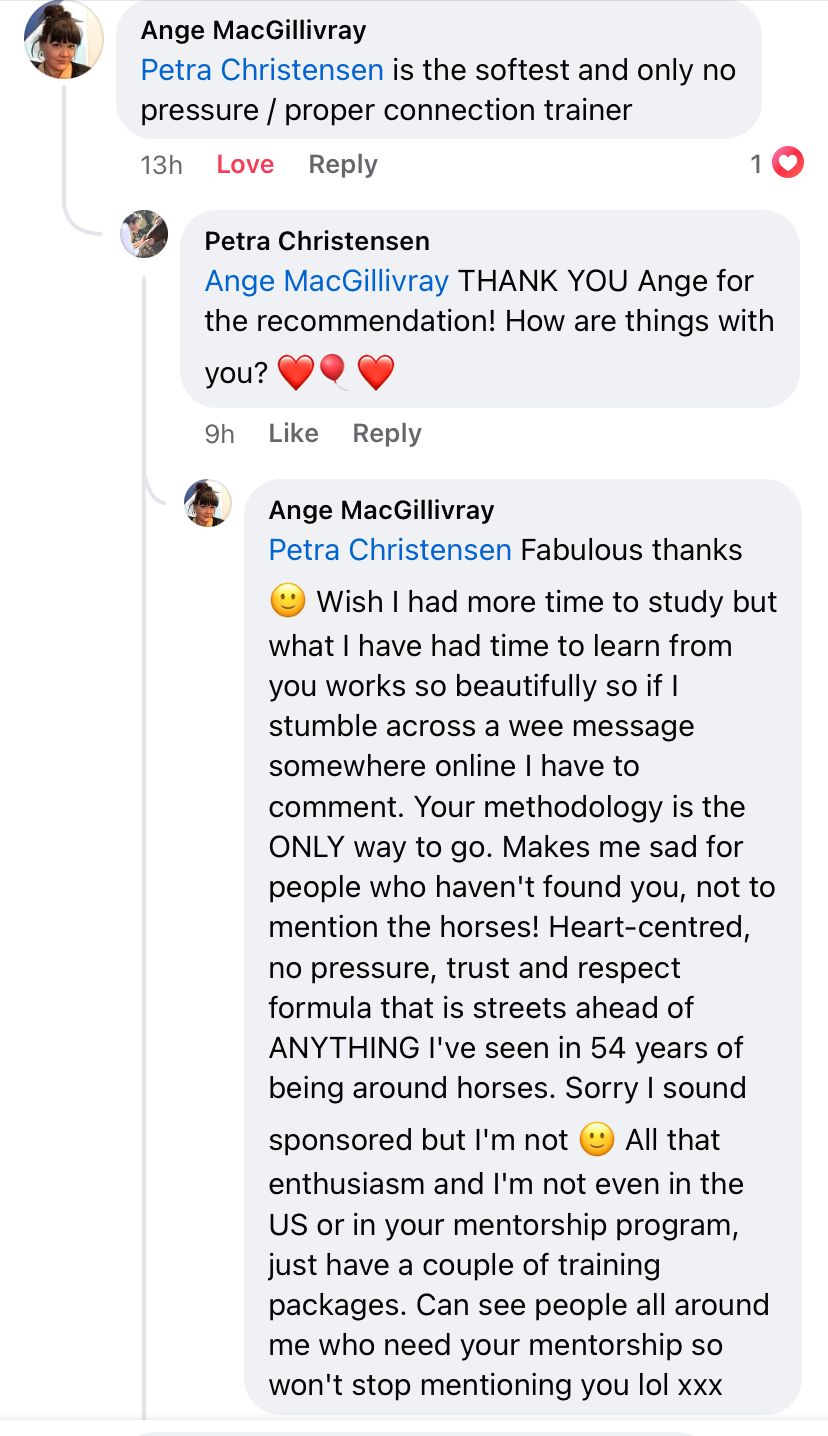Click the Ange MacGillivray author name at top
This screenshot has height=1436, width=828.
coord(253,30)
